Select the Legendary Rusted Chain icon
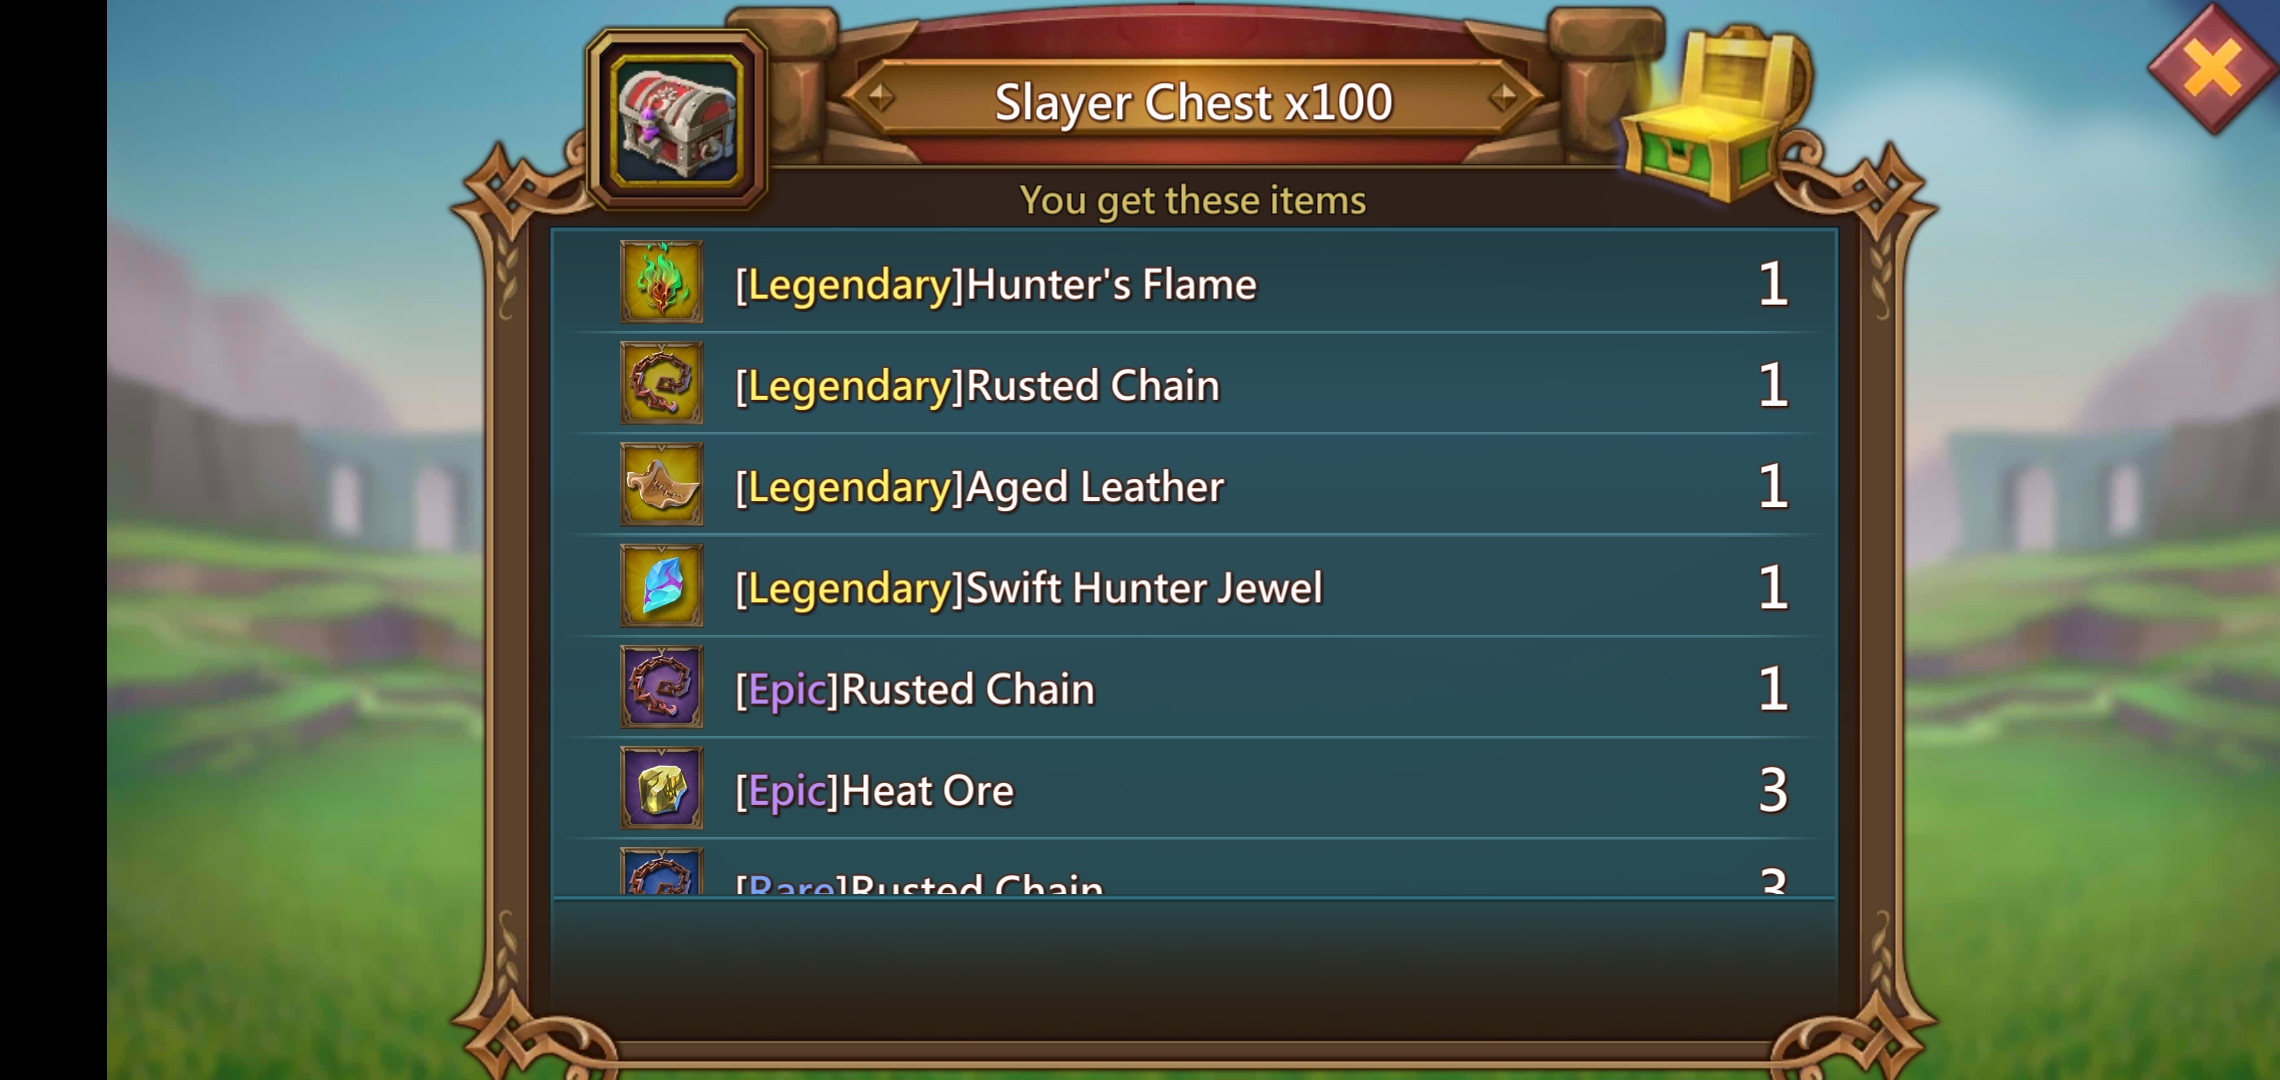This screenshot has height=1080, width=2280. pos(661,383)
